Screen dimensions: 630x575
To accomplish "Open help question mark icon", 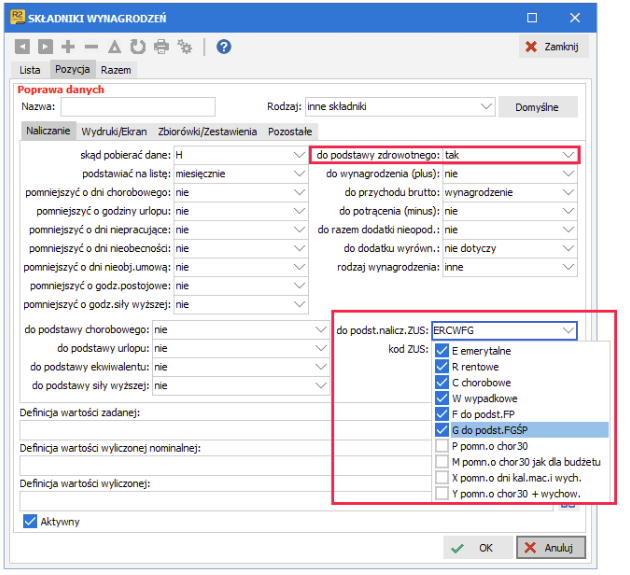I will coord(224,47).
